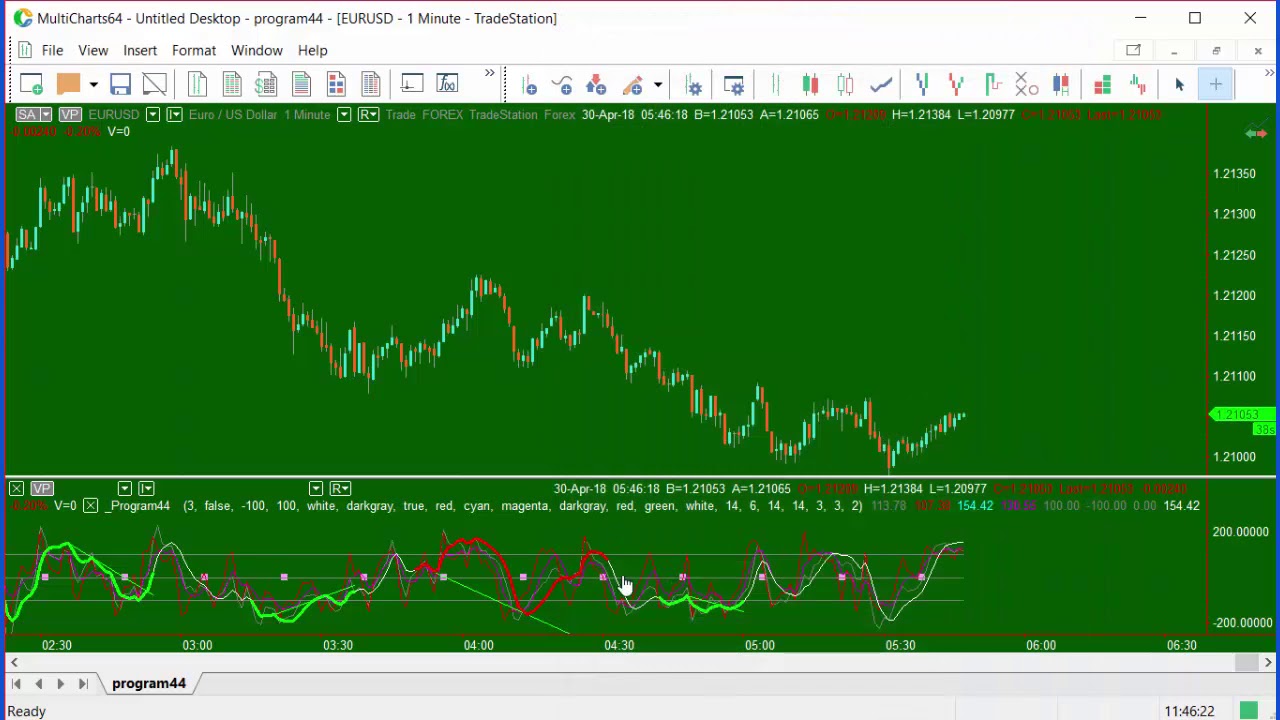Switch chart type to hollow candlesticks
Viewport: 1280px width, 720px height.
click(845, 86)
